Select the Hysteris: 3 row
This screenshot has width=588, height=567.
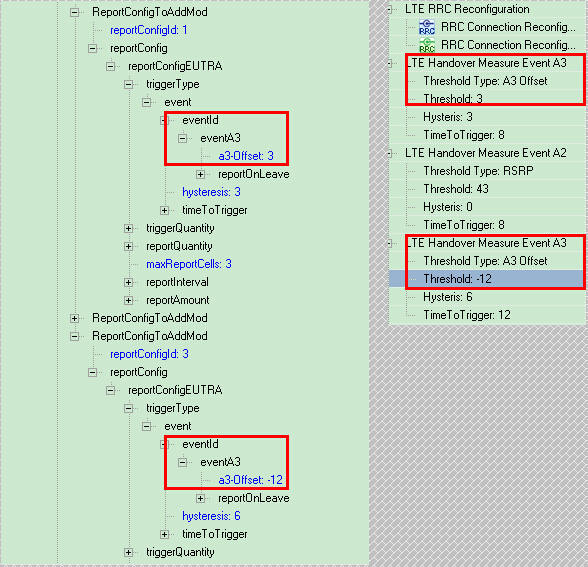click(448, 117)
